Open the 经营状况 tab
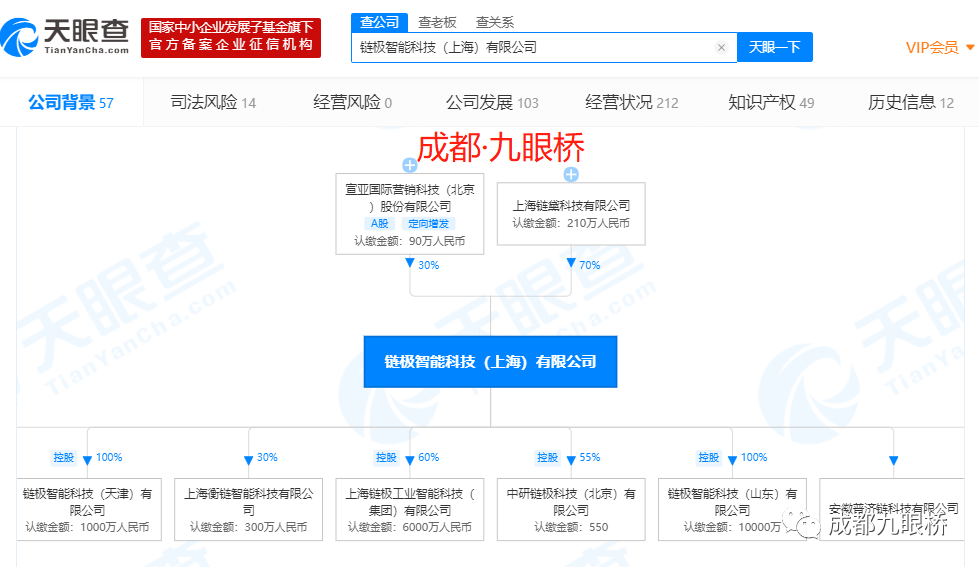The width and height of the screenshot is (979, 567). 631,102
